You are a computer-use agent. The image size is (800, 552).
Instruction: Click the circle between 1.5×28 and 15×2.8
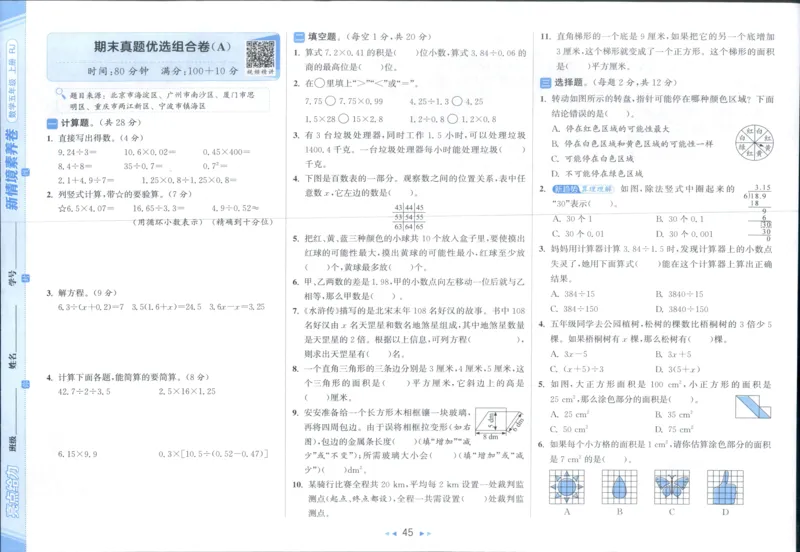(344, 119)
